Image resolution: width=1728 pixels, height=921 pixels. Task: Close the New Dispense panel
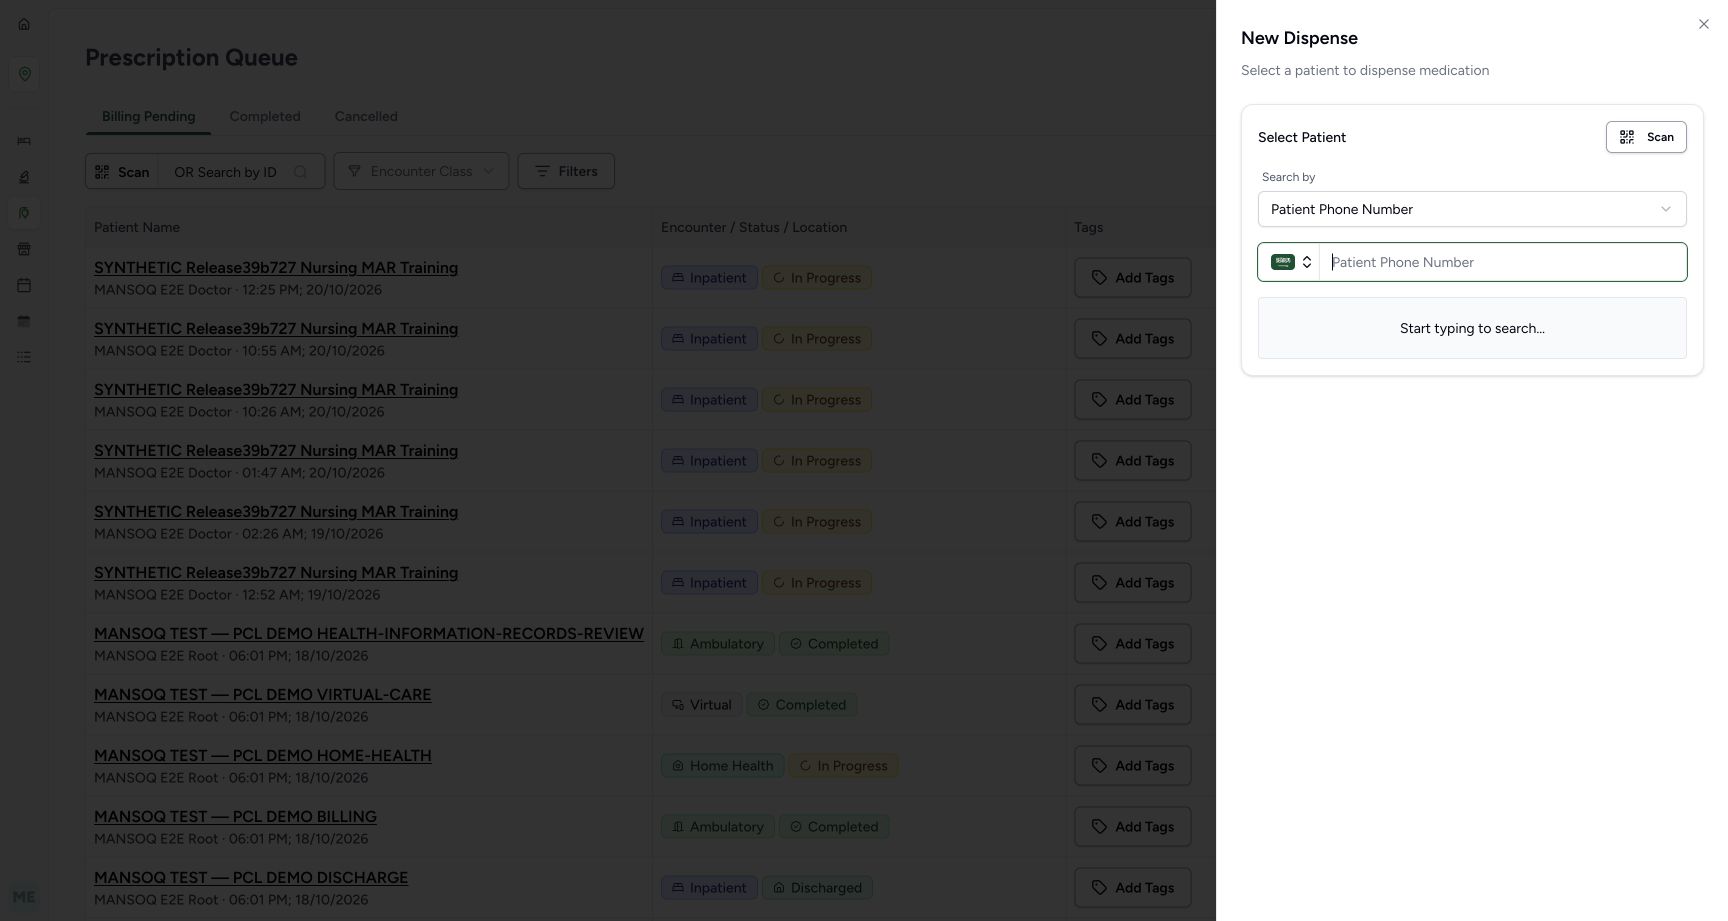[x=1704, y=24]
